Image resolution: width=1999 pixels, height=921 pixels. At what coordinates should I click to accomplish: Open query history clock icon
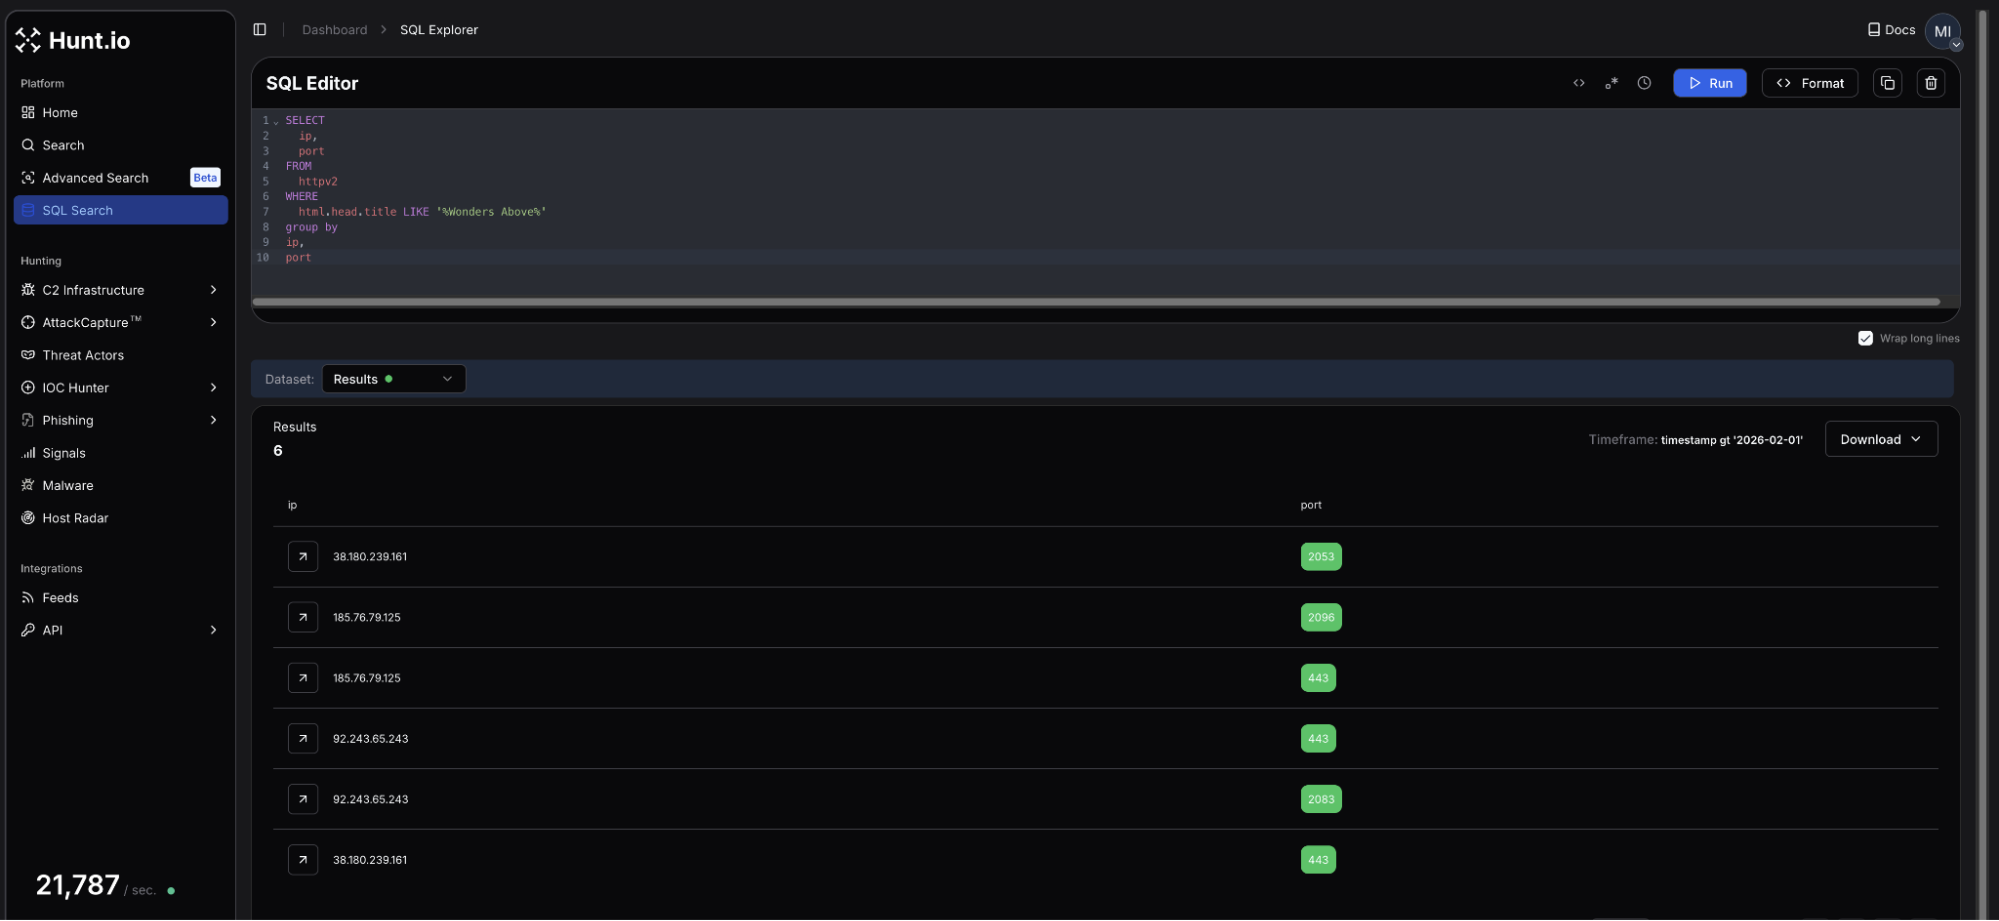pyautogui.click(x=1644, y=83)
